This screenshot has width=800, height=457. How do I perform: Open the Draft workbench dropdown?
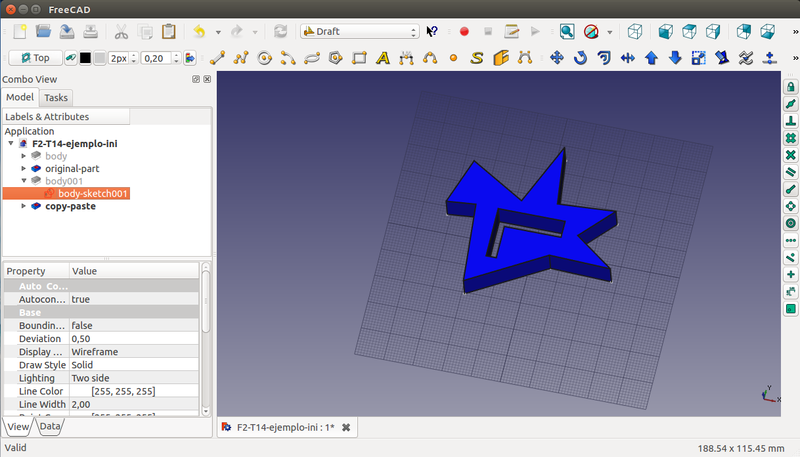tap(358, 31)
